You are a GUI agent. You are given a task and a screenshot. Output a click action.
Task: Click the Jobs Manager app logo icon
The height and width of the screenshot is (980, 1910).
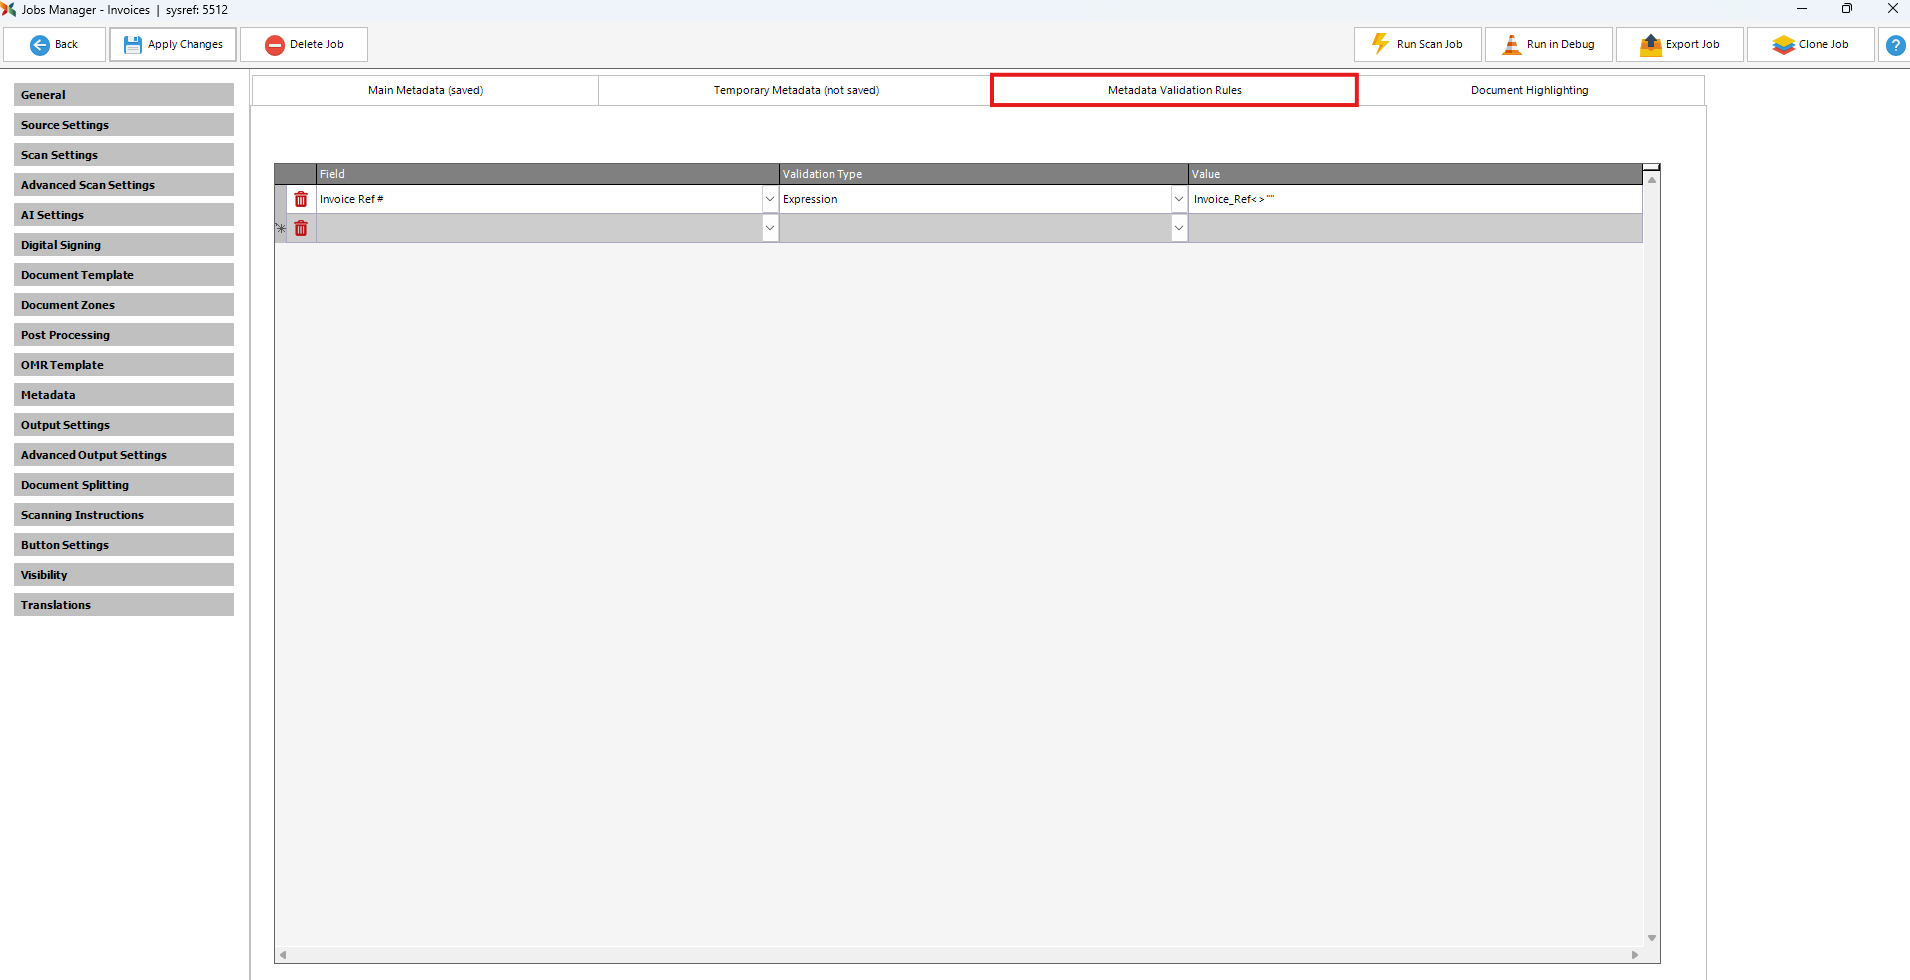coord(9,9)
